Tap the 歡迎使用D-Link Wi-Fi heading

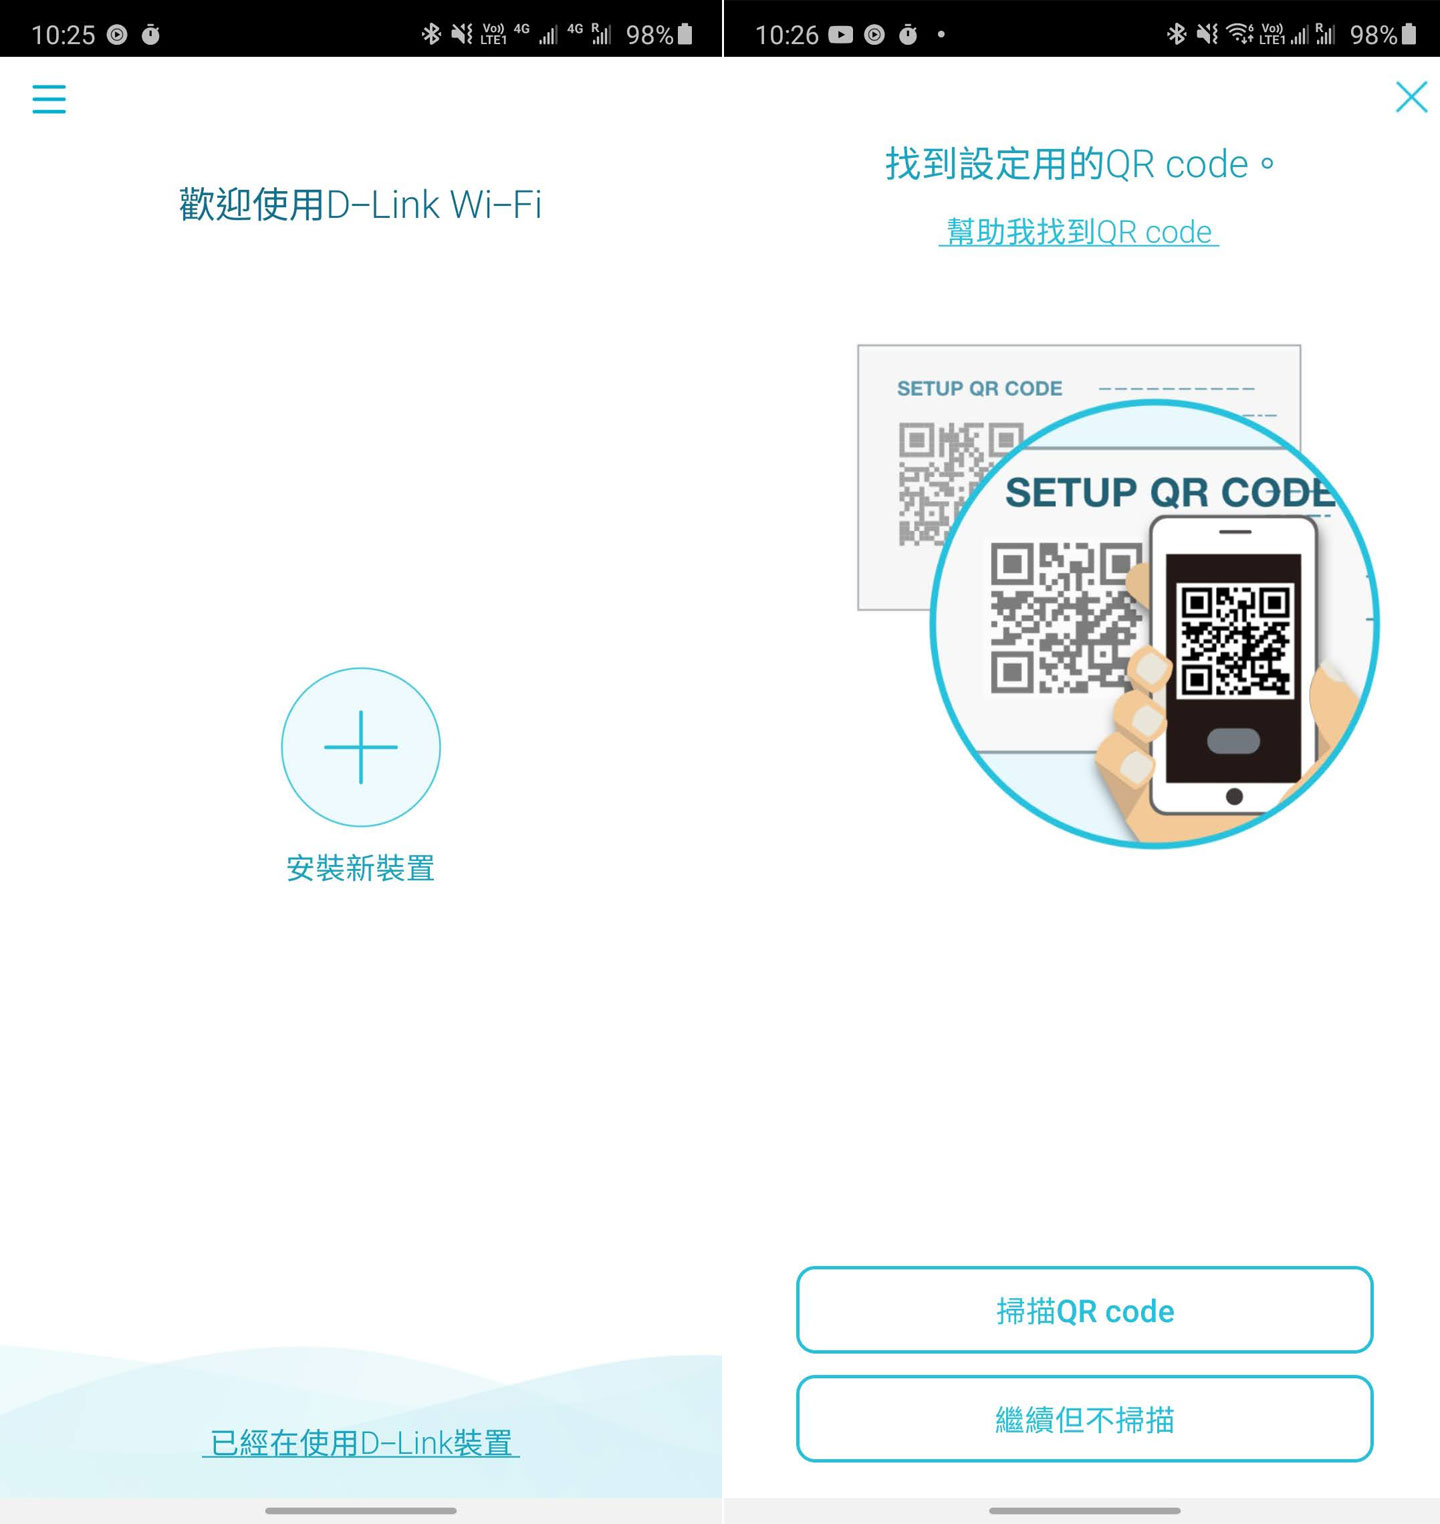(x=360, y=205)
